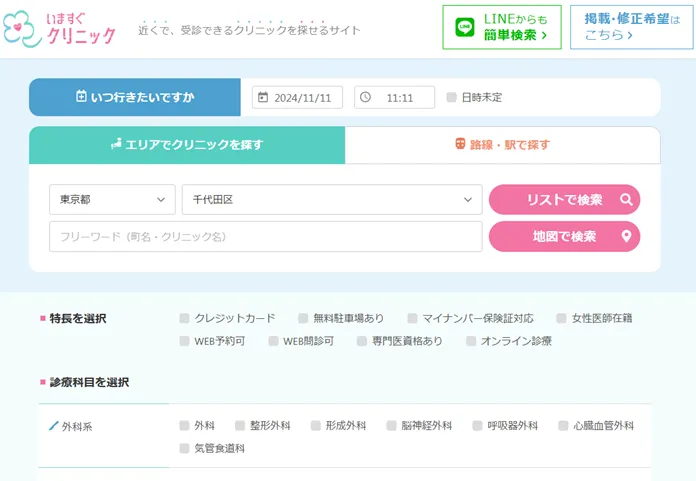
Task: Open the 東京都 prefecture dropdown
Action: click(112, 200)
